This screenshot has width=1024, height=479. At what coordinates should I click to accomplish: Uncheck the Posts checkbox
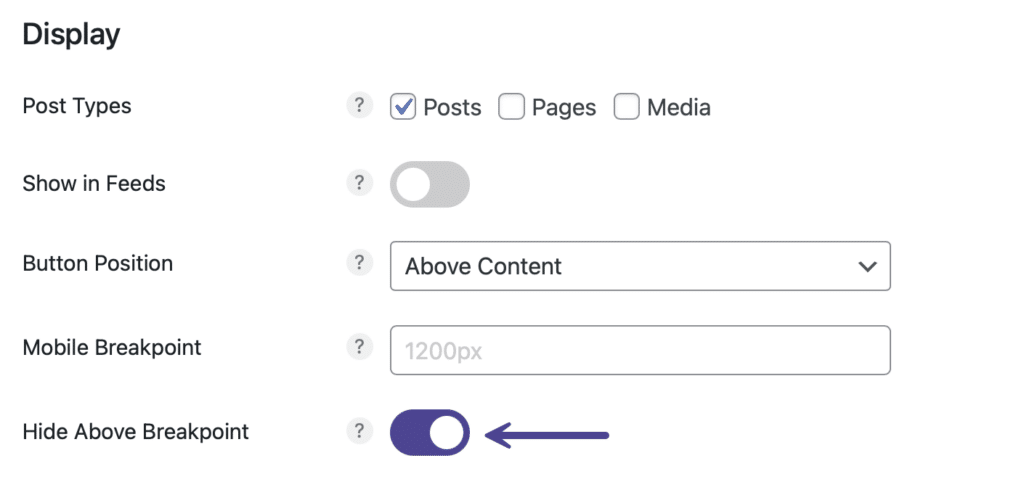point(403,107)
